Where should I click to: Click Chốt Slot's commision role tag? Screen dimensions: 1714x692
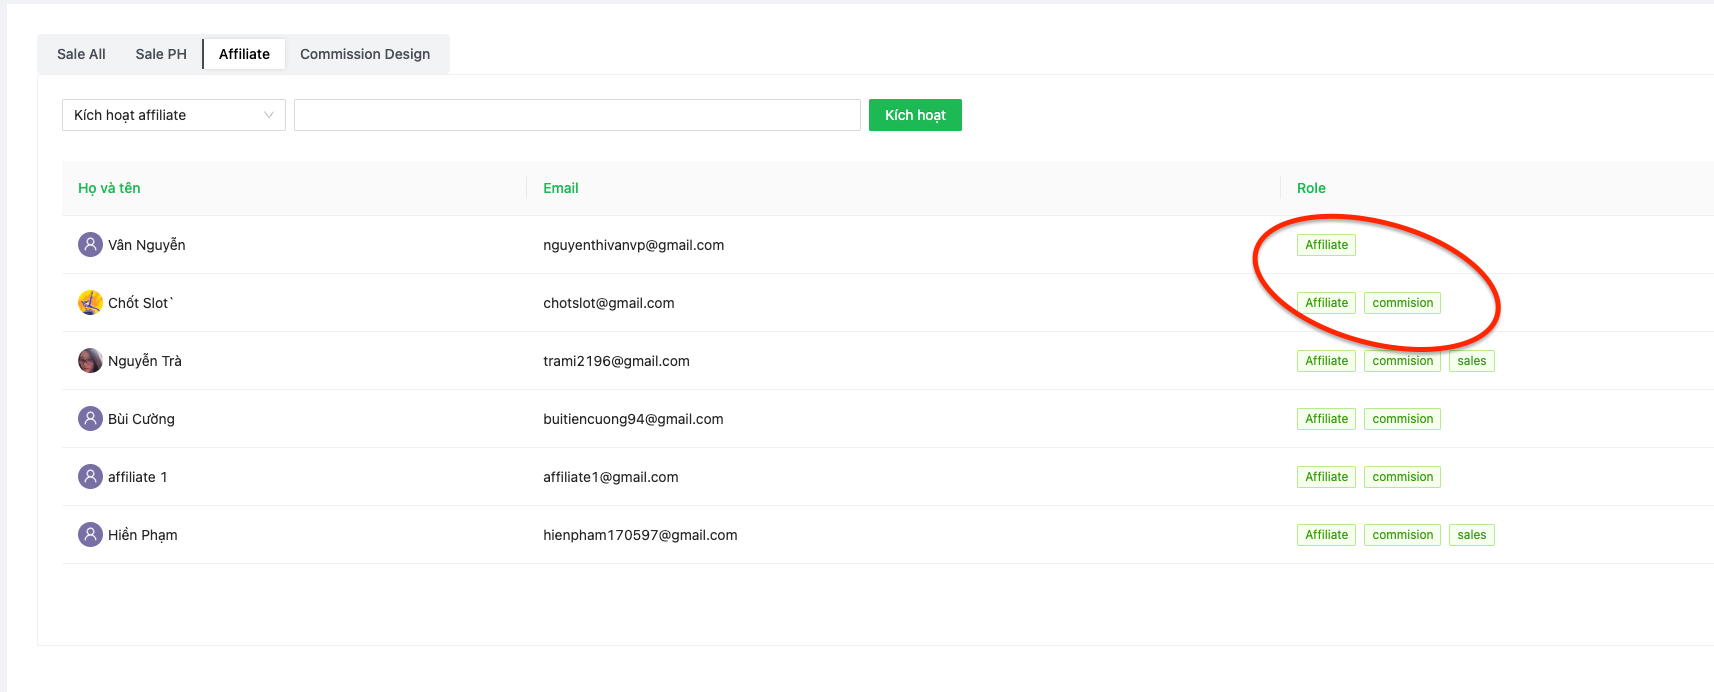coord(1402,303)
